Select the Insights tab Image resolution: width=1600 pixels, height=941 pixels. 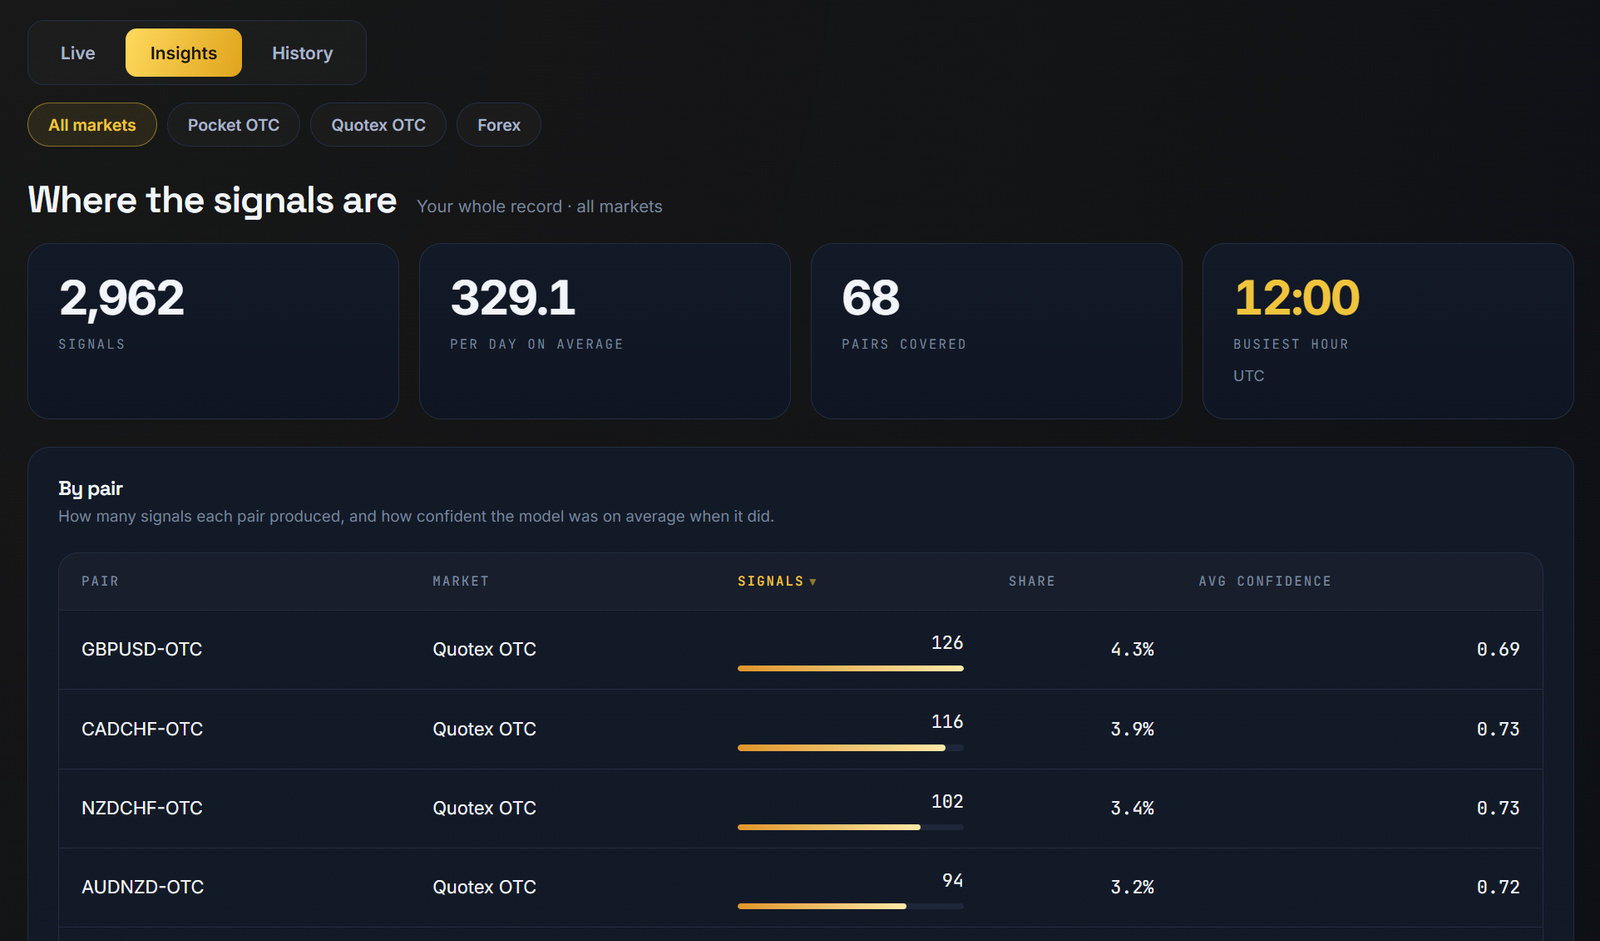pyautogui.click(x=183, y=53)
